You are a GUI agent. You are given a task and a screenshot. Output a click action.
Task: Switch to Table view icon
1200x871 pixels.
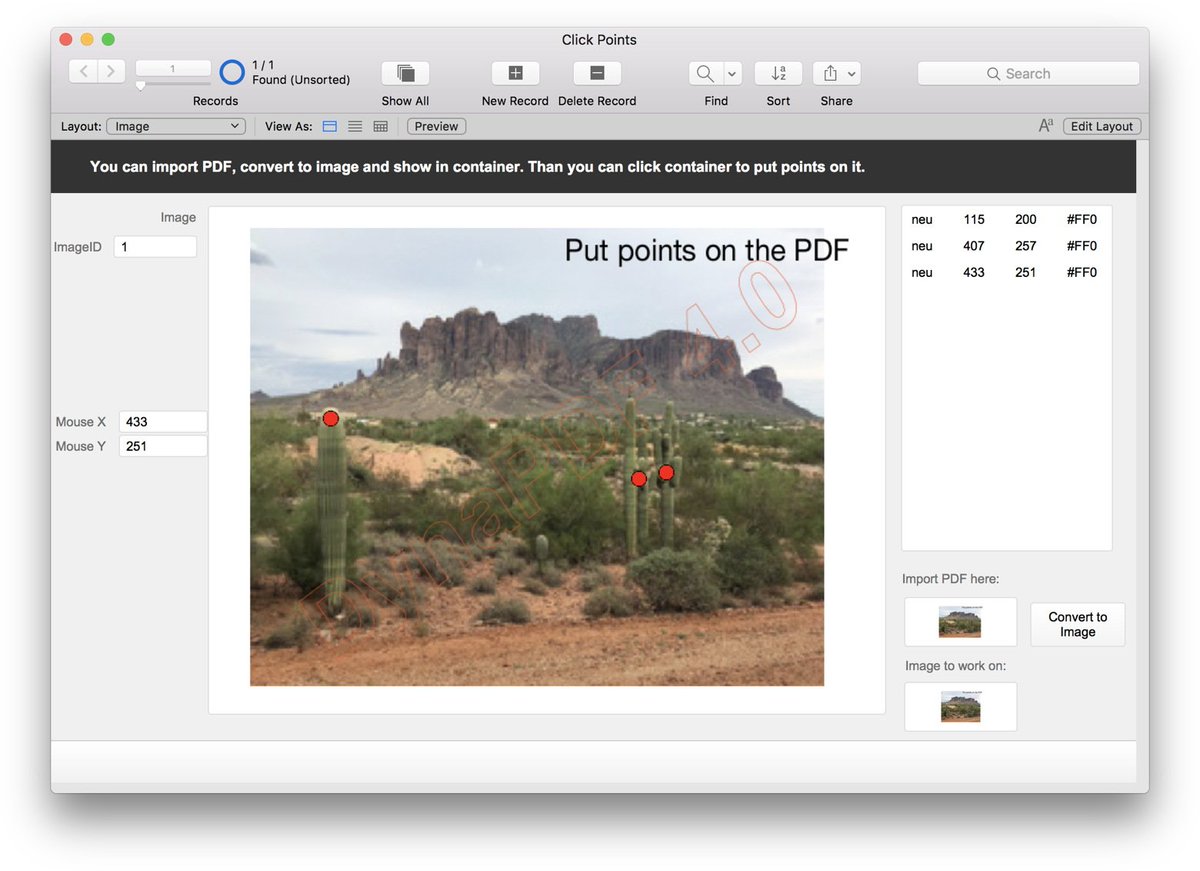click(380, 126)
